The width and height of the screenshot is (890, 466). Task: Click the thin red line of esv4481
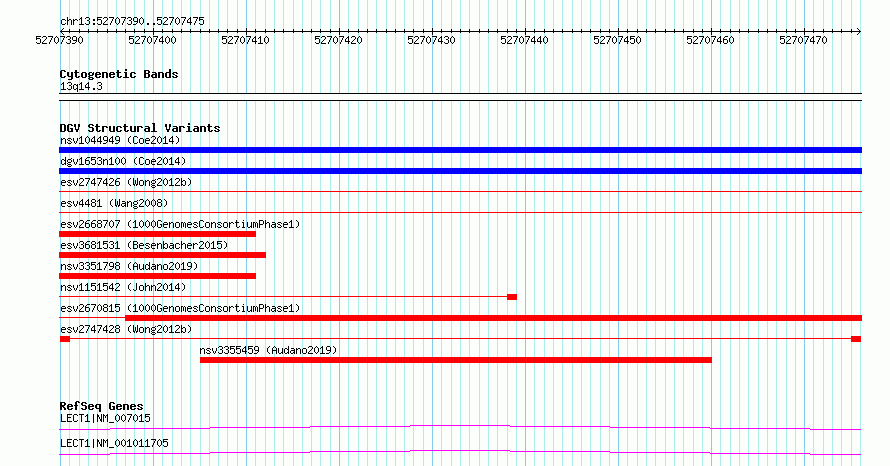click(460, 213)
